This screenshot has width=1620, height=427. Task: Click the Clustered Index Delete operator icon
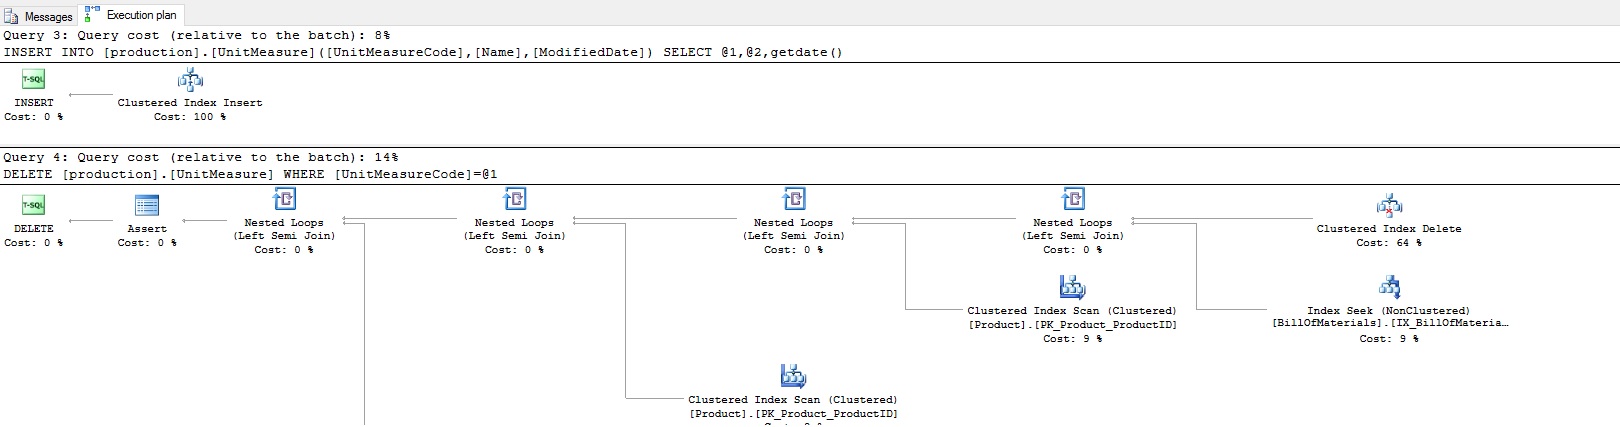pos(1389,206)
